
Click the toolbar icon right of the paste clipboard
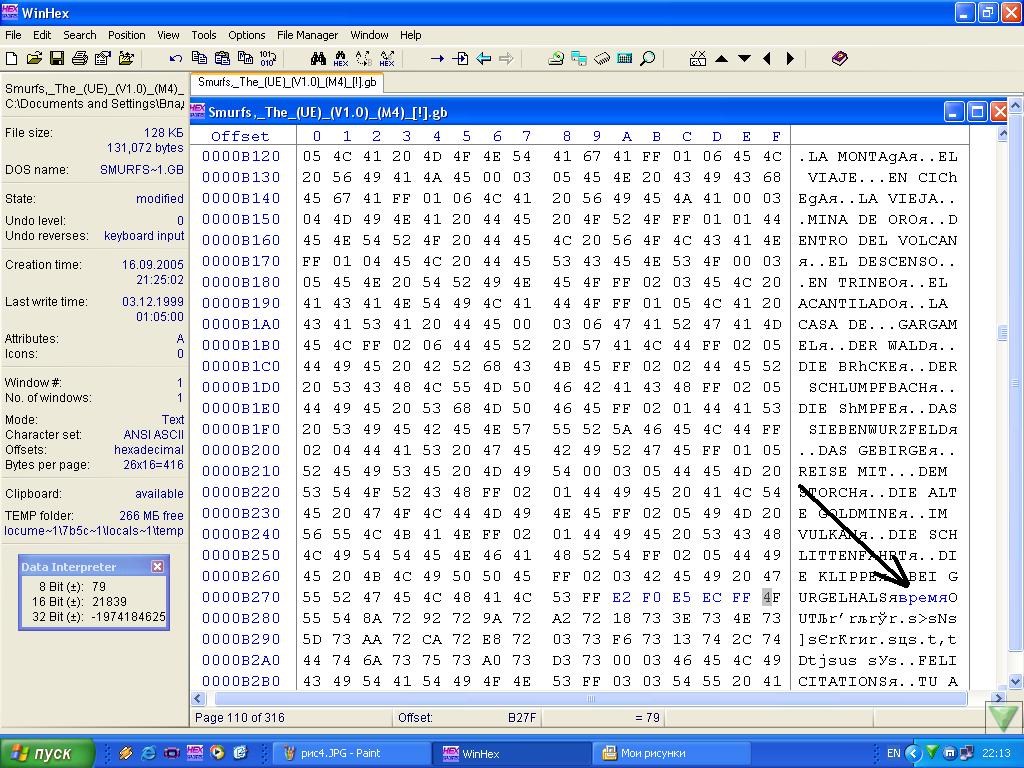click(x=245, y=59)
